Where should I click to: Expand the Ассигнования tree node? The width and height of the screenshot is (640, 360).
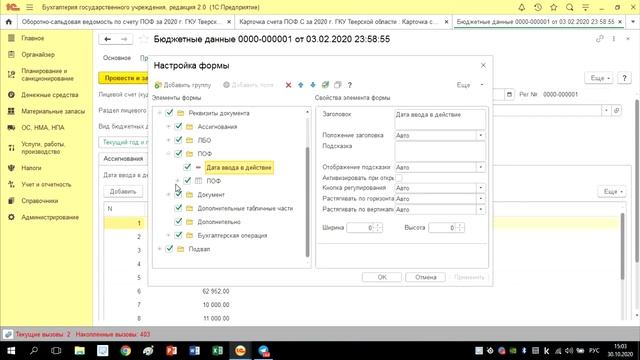[168, 127]
